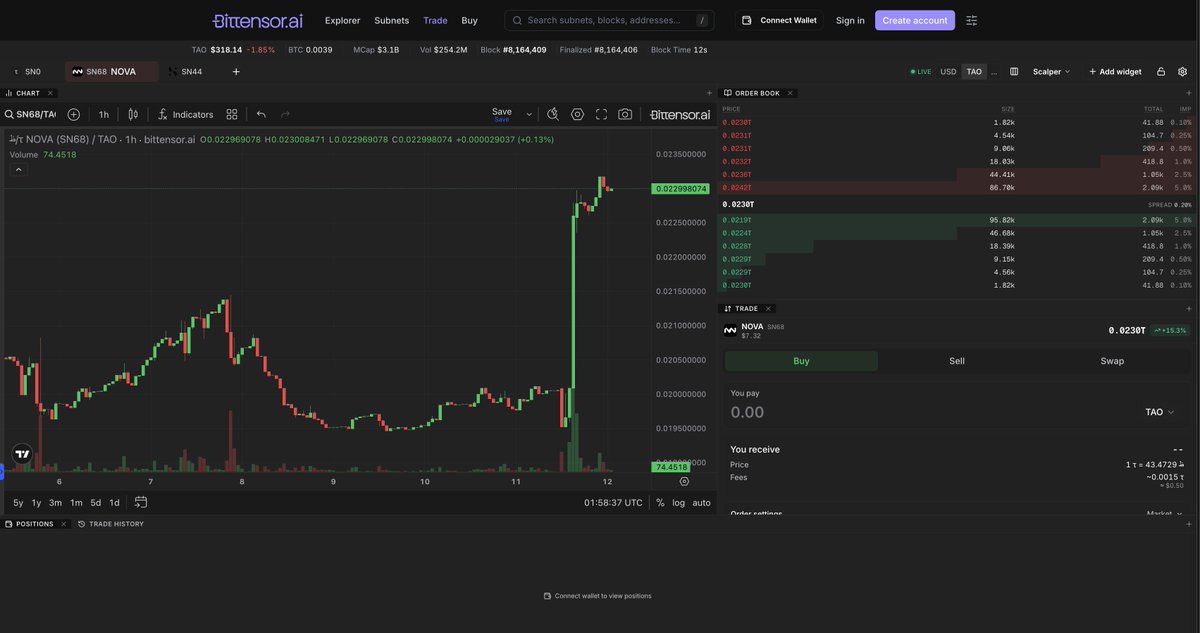
Task: Open the more currencies ellipsis
Action: click(994, 72)
